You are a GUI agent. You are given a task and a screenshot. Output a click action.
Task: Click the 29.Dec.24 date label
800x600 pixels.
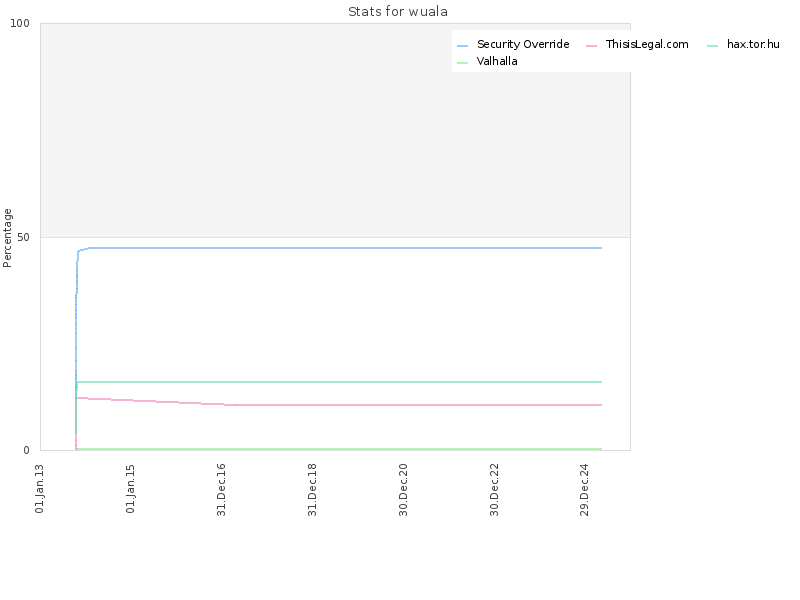(x=585, y=489)
